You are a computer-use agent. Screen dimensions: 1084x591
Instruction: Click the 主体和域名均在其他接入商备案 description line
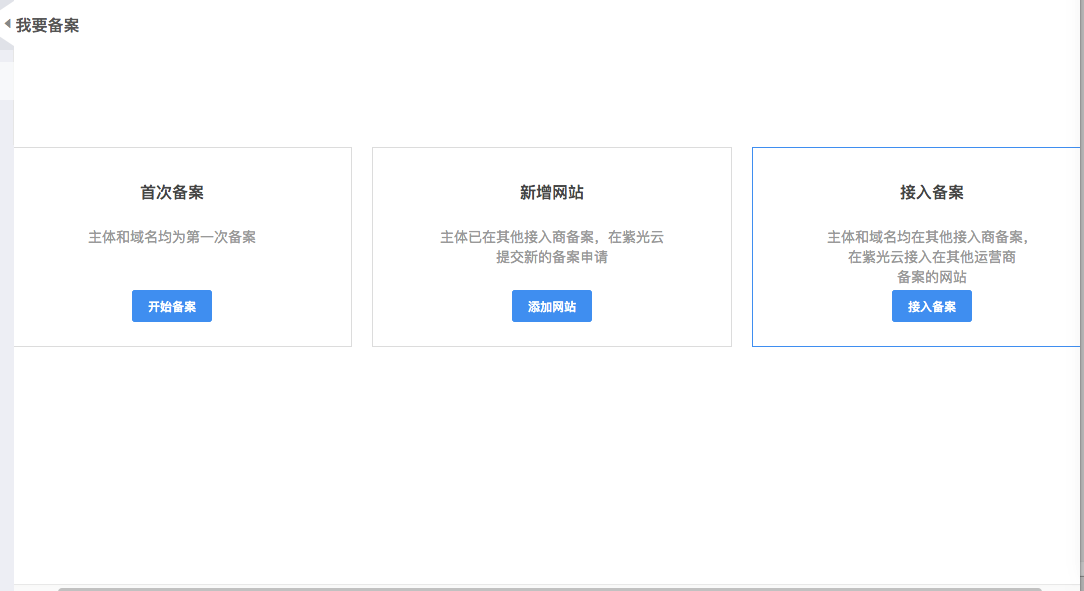point(927,238)
